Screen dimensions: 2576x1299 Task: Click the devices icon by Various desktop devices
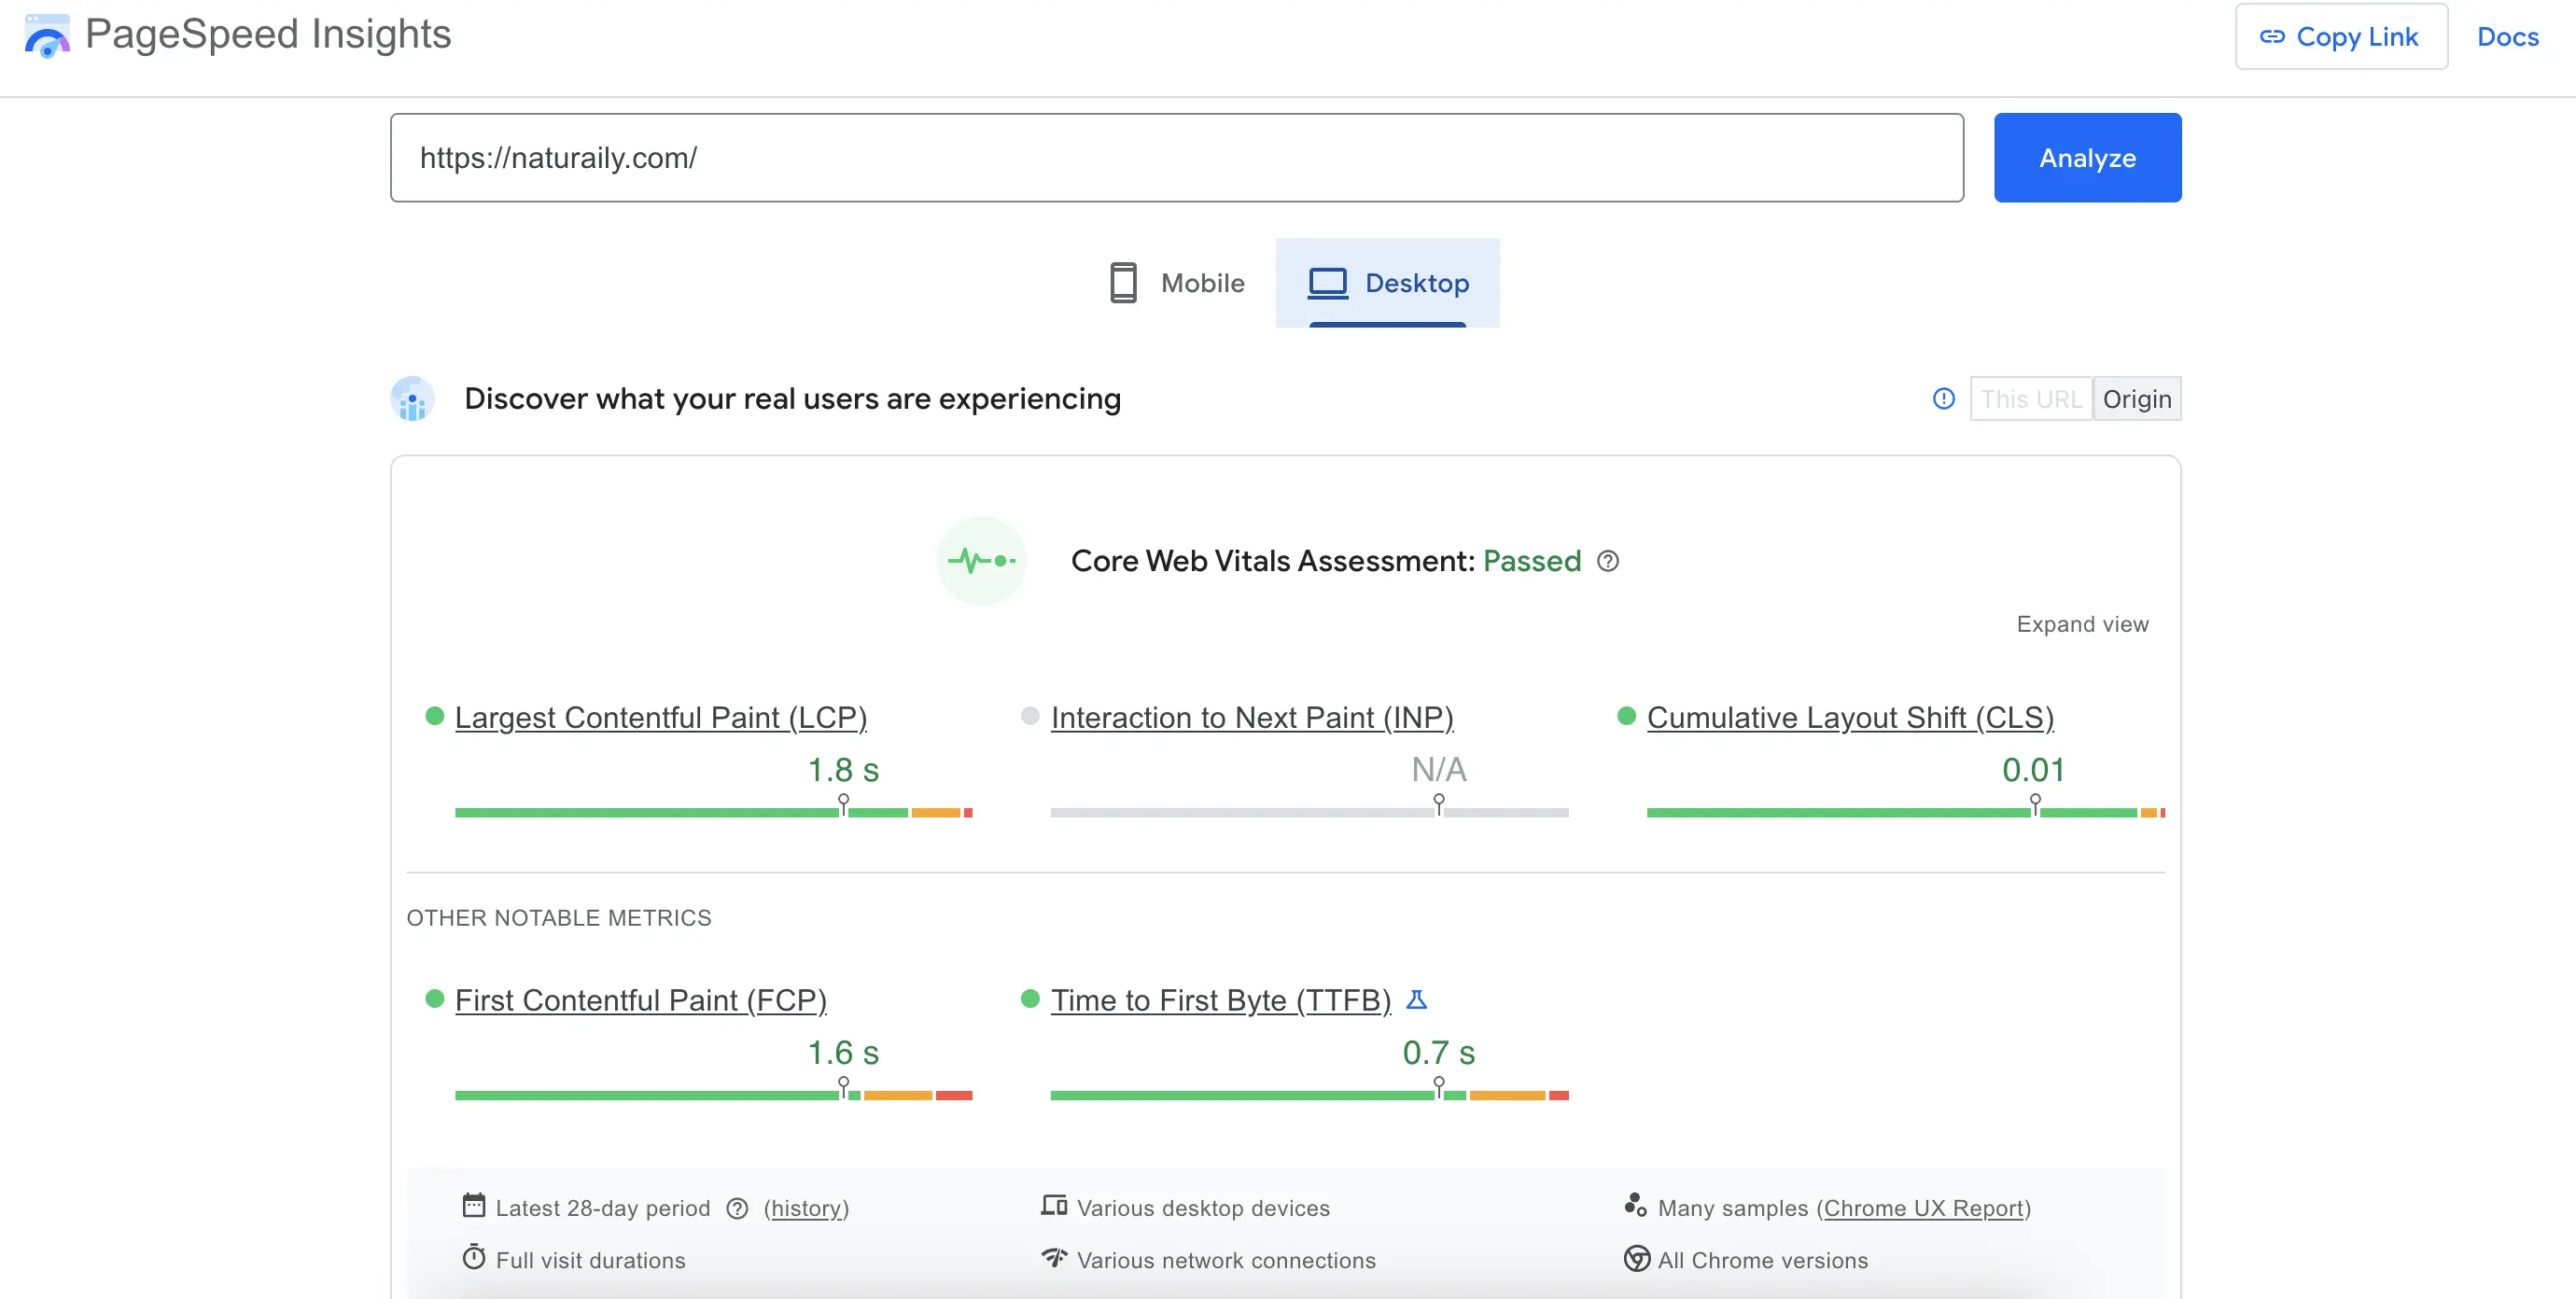tap(1054, 1206)
